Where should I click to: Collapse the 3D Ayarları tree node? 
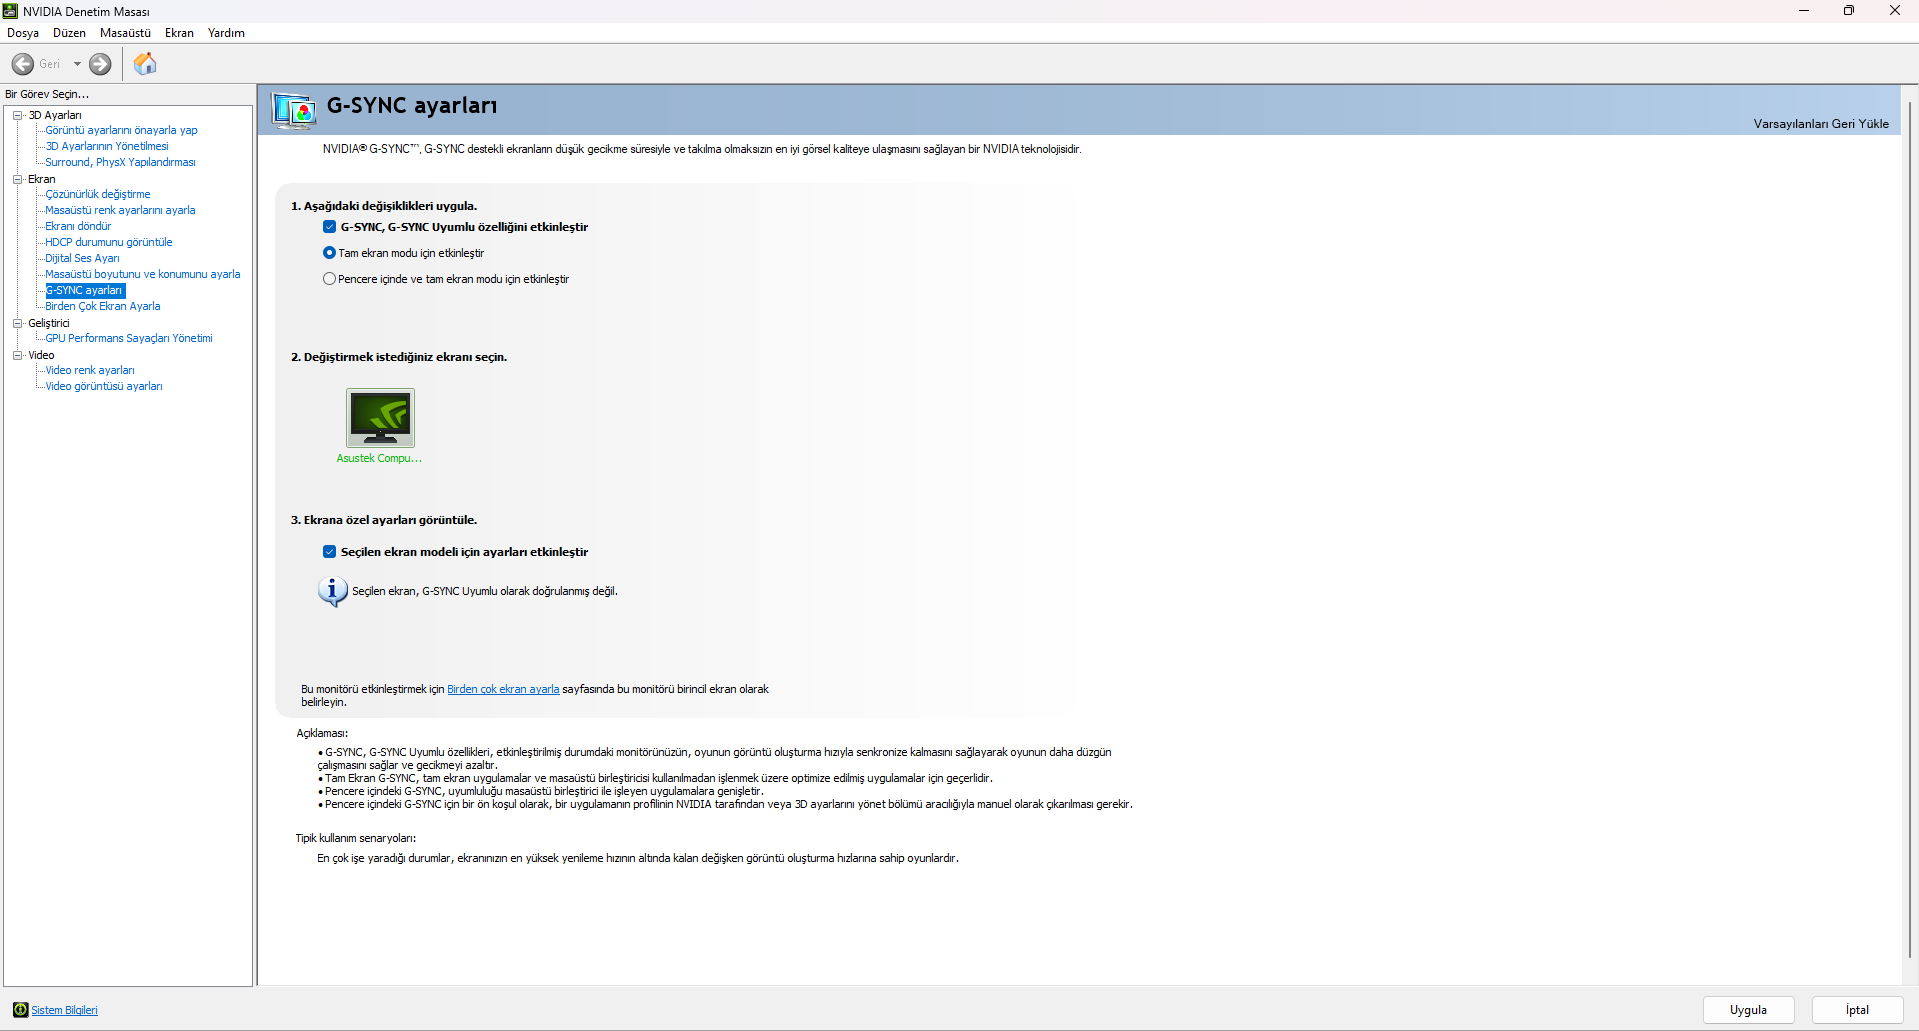coord(17,115)
